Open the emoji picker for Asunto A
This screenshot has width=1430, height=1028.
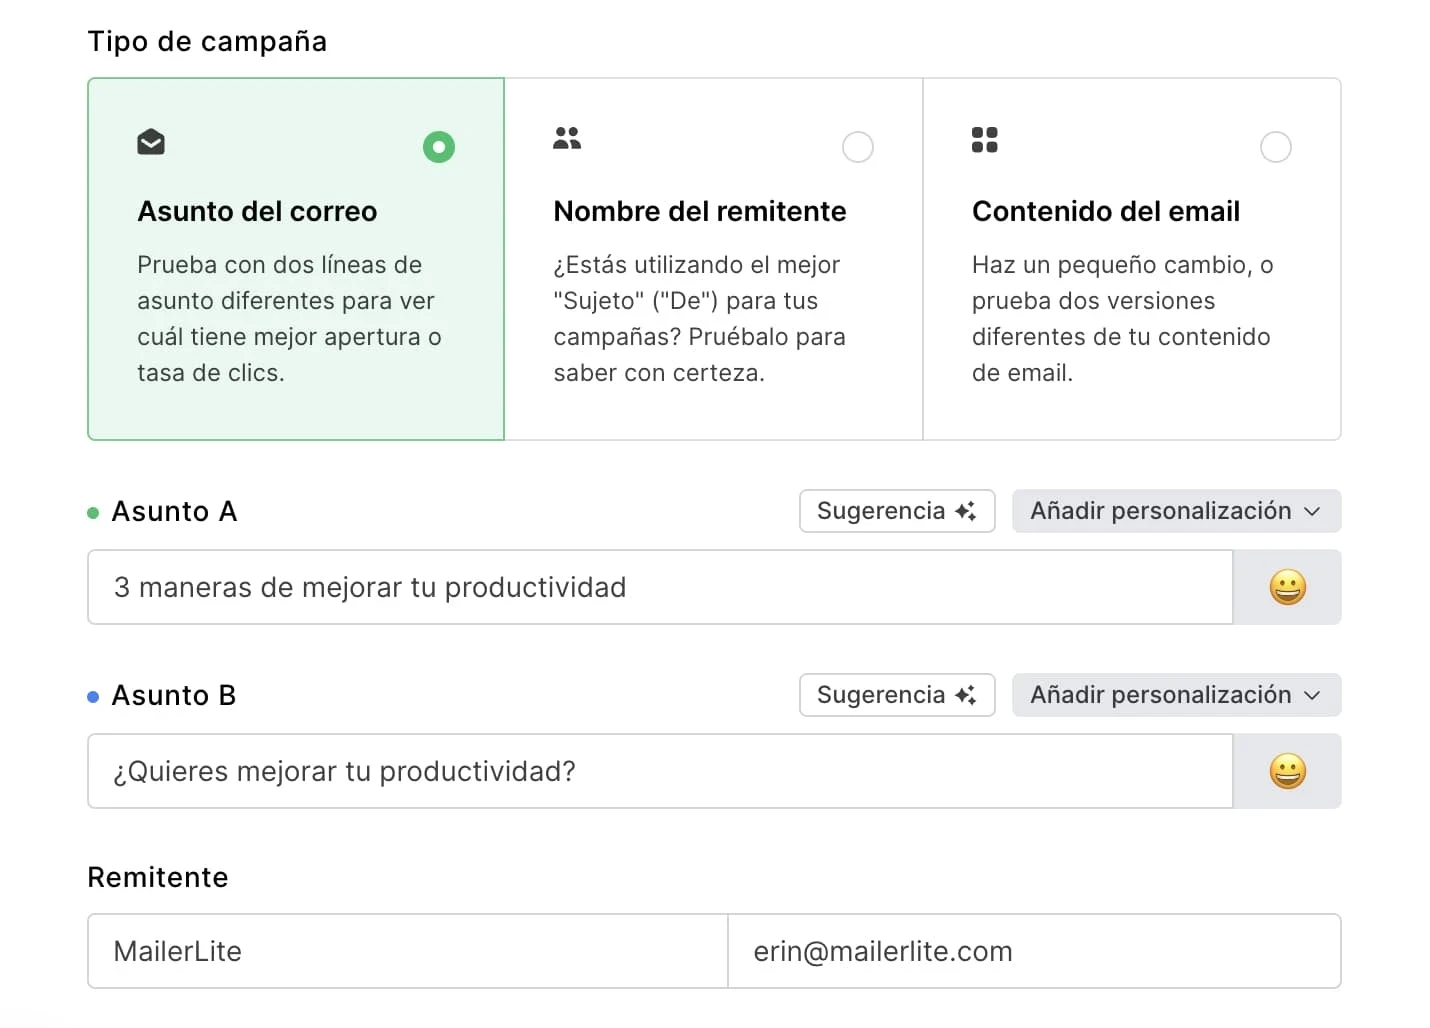point(1287,587)
